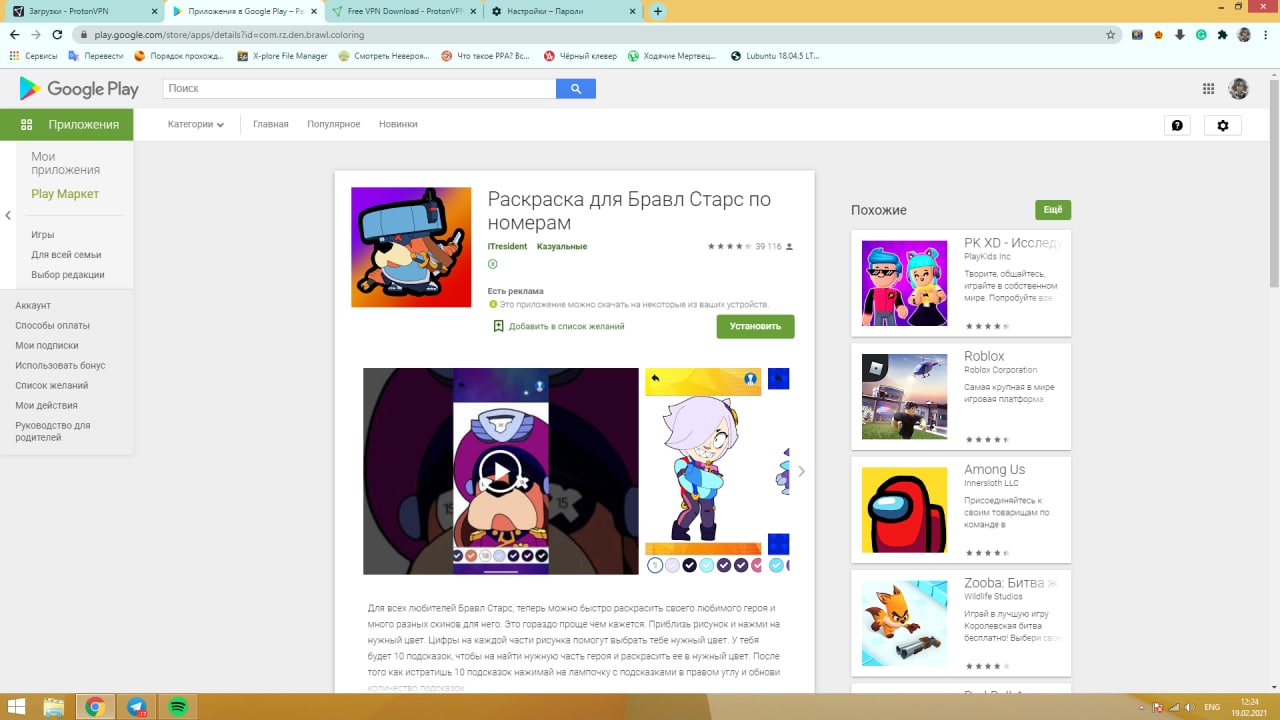This screenshot has height=720, width=1280.
Task: Add the app to the wishlist
Action: click(559, 326)
